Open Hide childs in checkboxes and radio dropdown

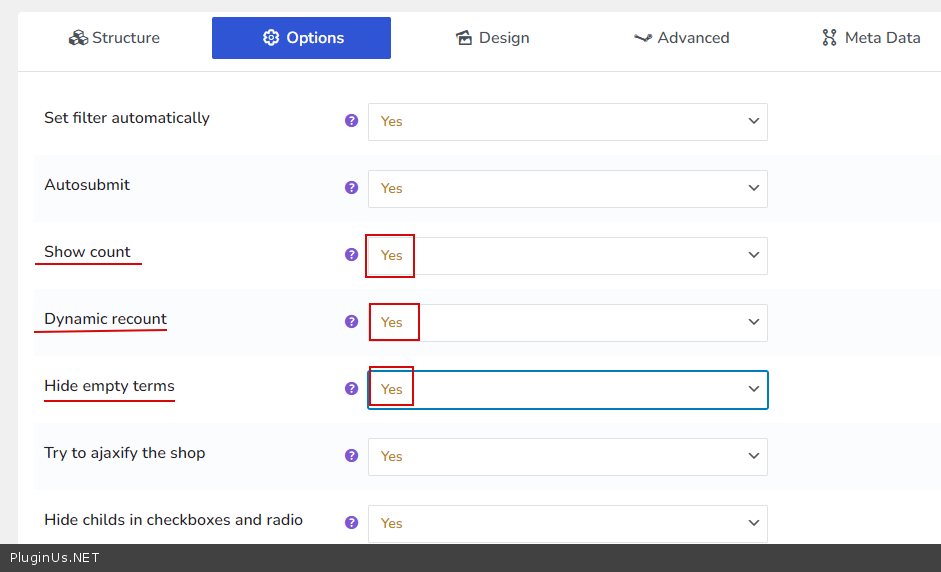(x=567, y=523)
